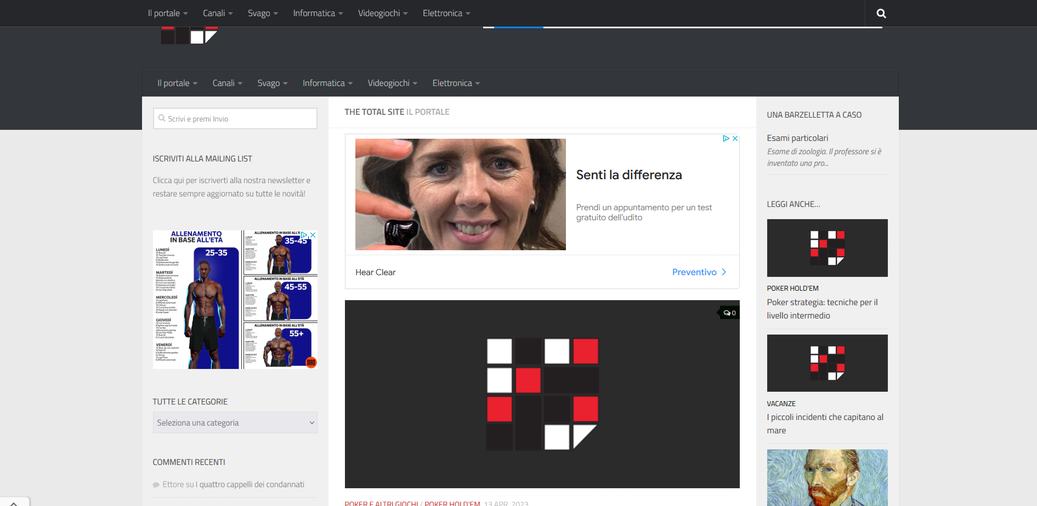Image resolution: width=1037 pixels, height=506 pixels.
Task: Open 'Canali' in the secondary navbar
Action: (x=228, y=83)
